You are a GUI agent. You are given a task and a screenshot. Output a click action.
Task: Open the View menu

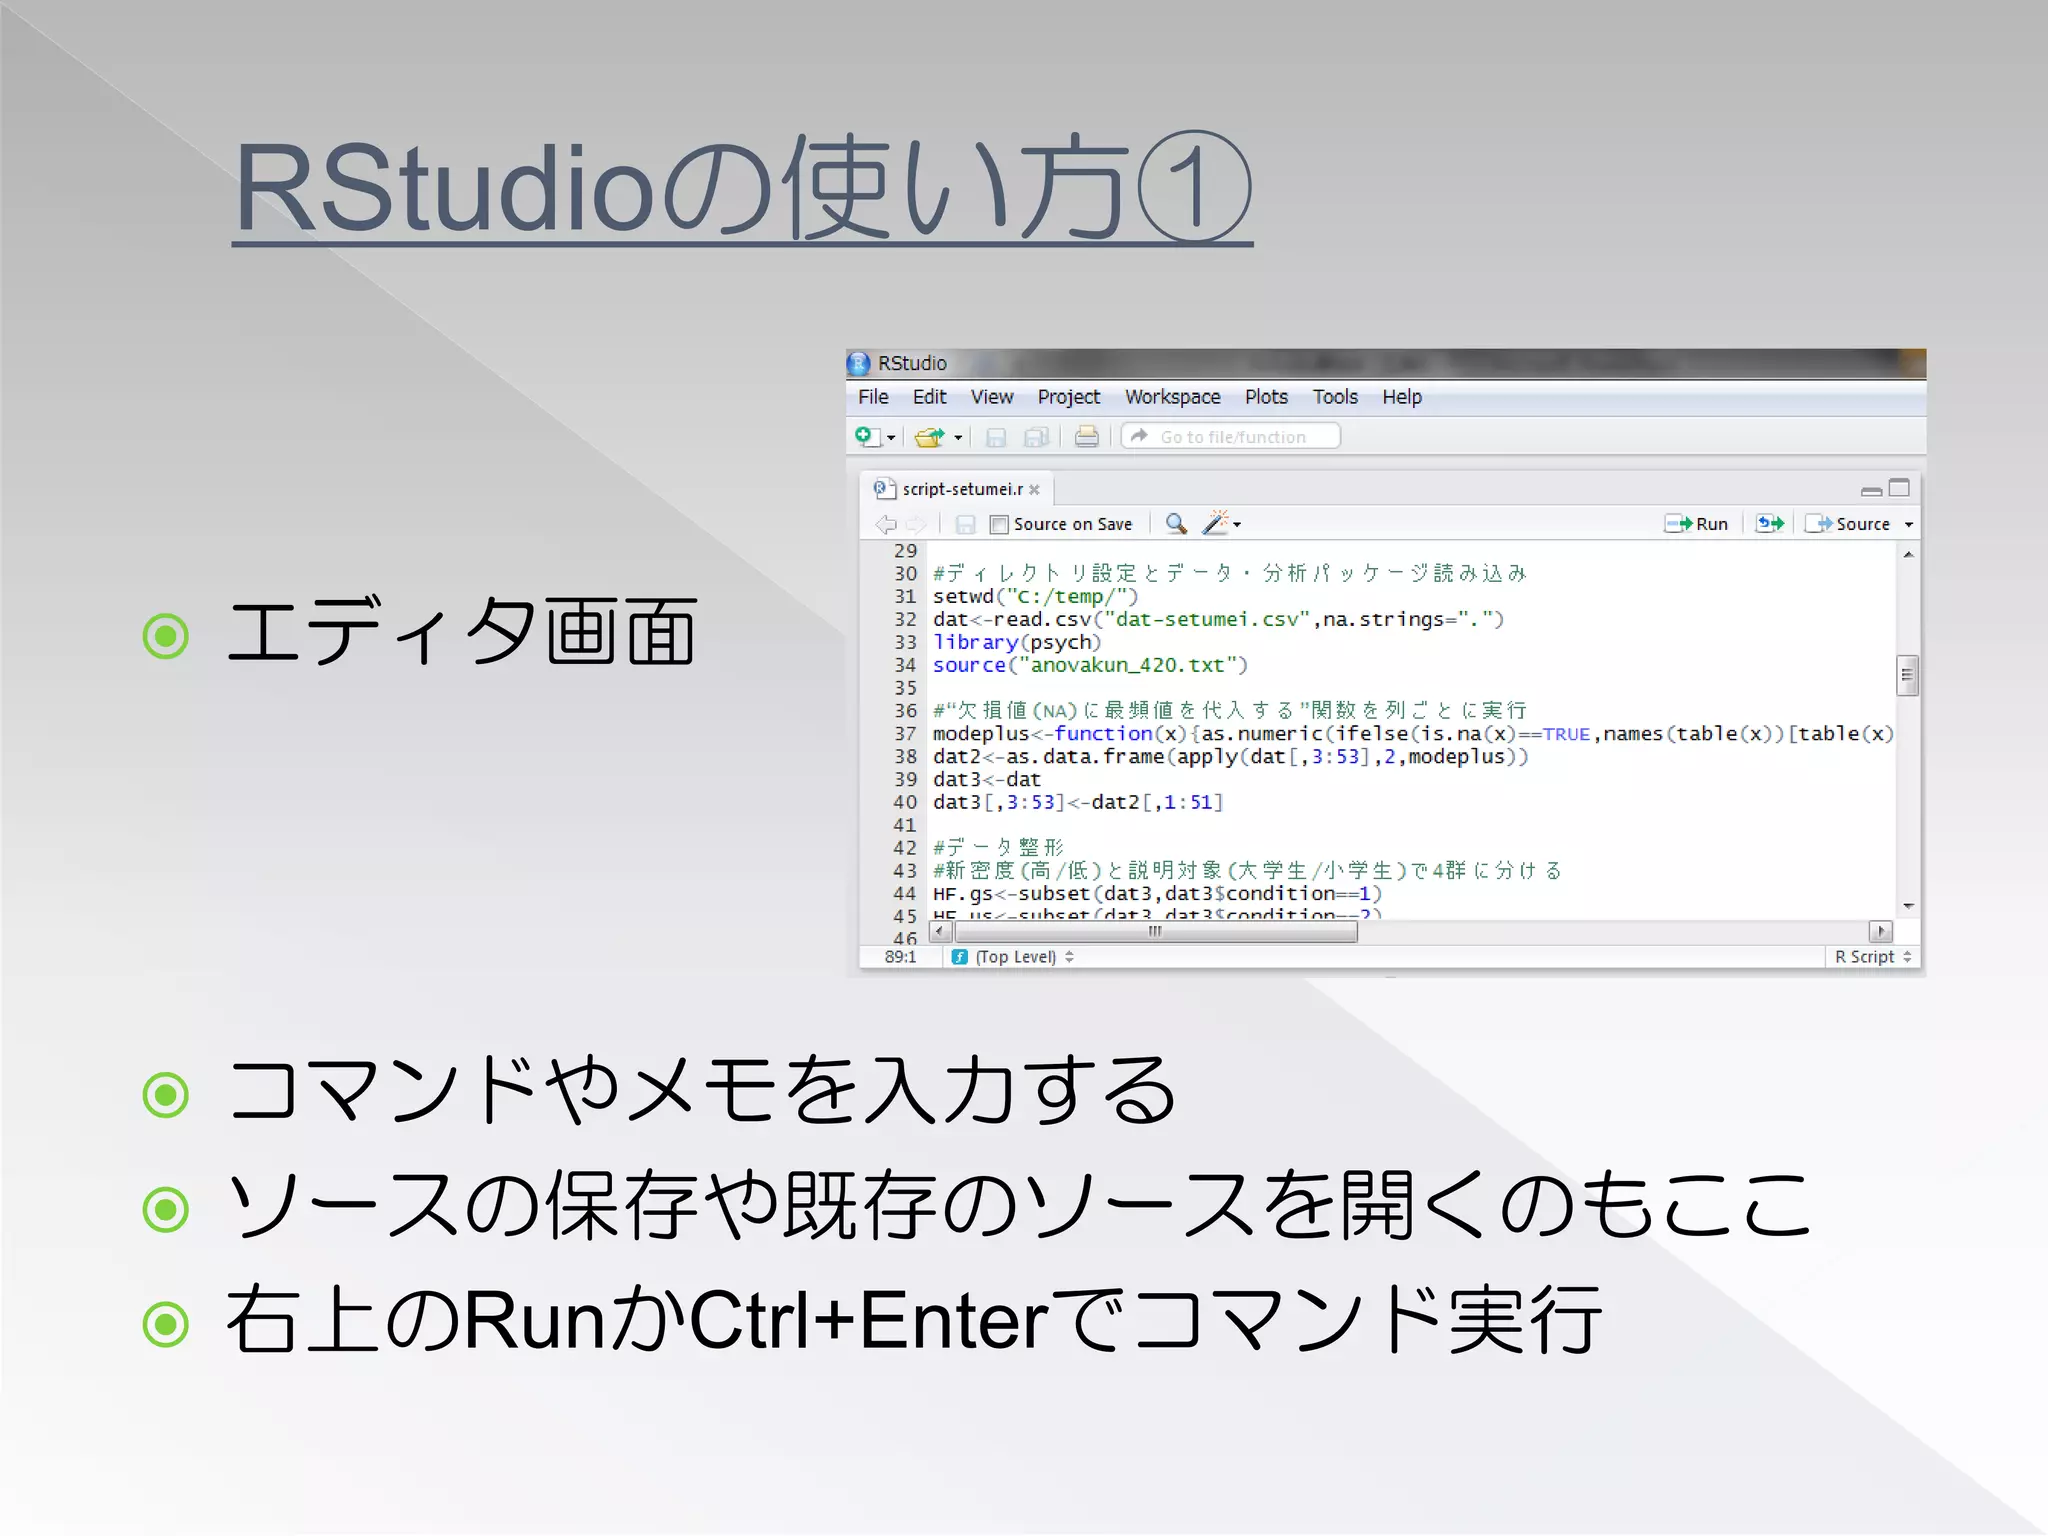coord(991,397)
